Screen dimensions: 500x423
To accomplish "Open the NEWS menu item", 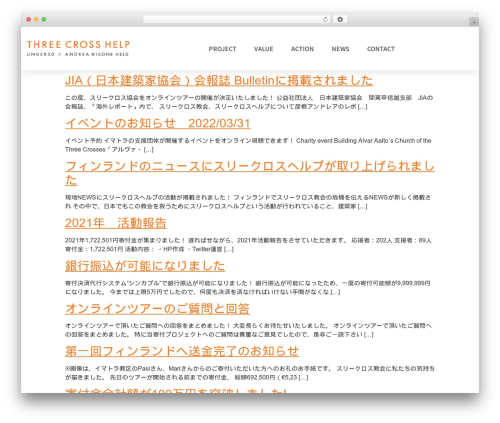I will (x=340, y=49).
